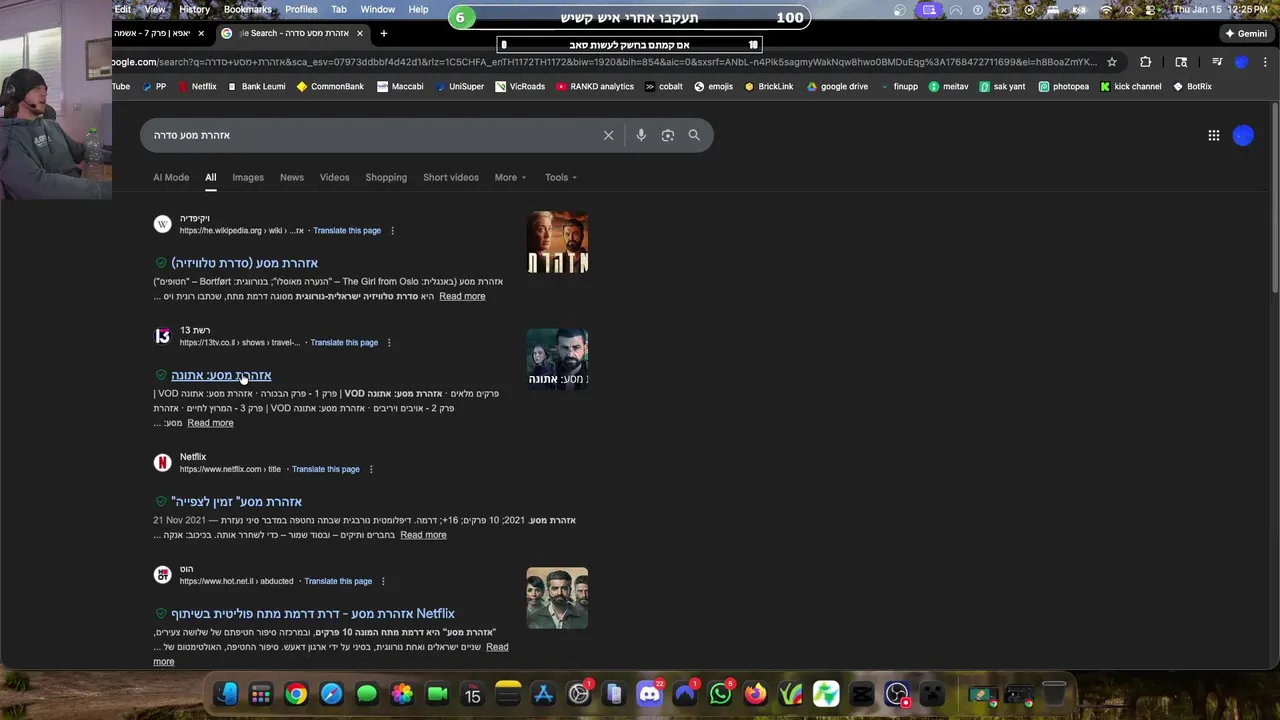
Task: Open the Profiles menu in menu bar
Action: coord(301,9)
